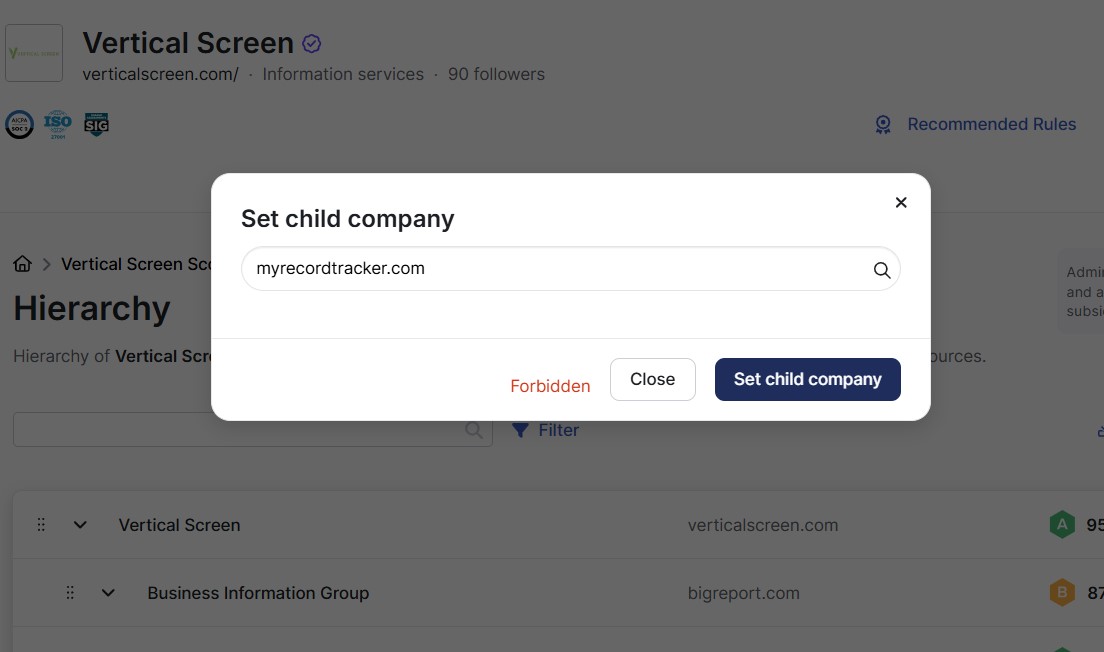Go home via the breadcrumb house icon
The image size is (1104, 652).
point(23,264)
